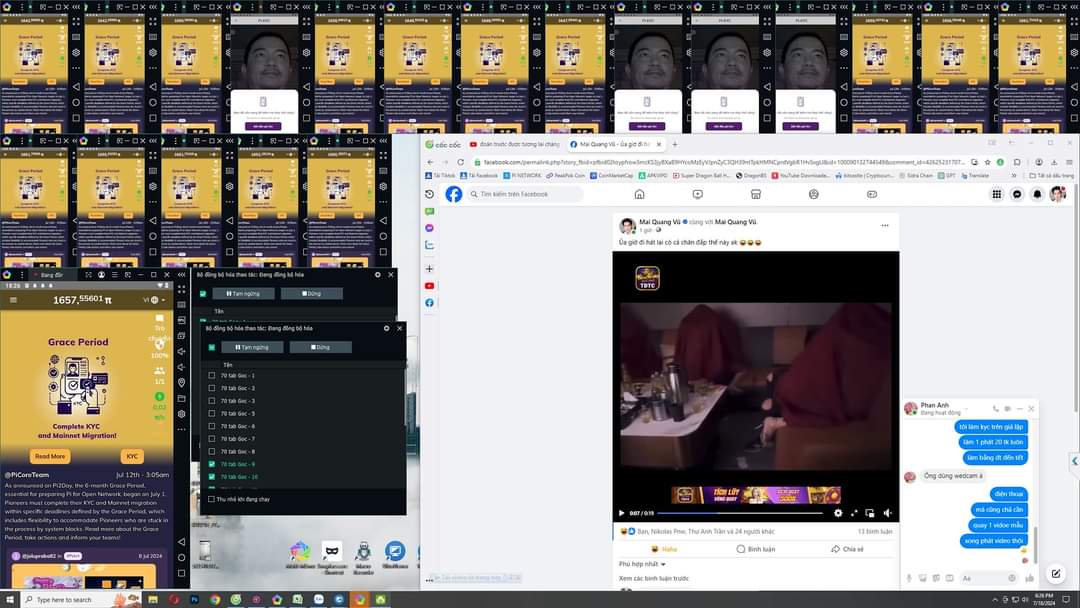Open location tool in emulator sidebar
The height and width of the screenshot is (608, 1080).
point(181,382)
